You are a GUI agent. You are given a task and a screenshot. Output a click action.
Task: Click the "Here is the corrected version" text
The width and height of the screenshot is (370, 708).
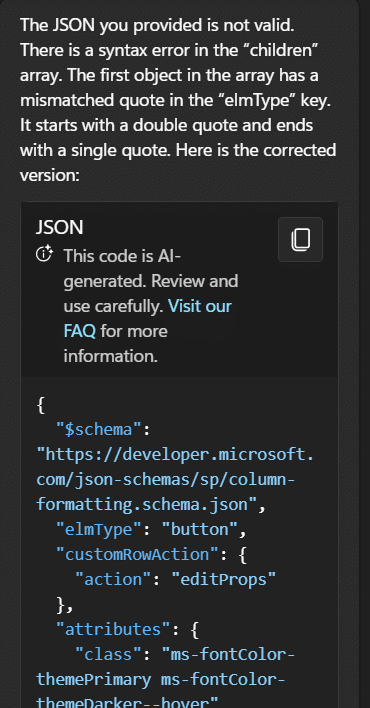pyautogui.click(x=178, y=162)
